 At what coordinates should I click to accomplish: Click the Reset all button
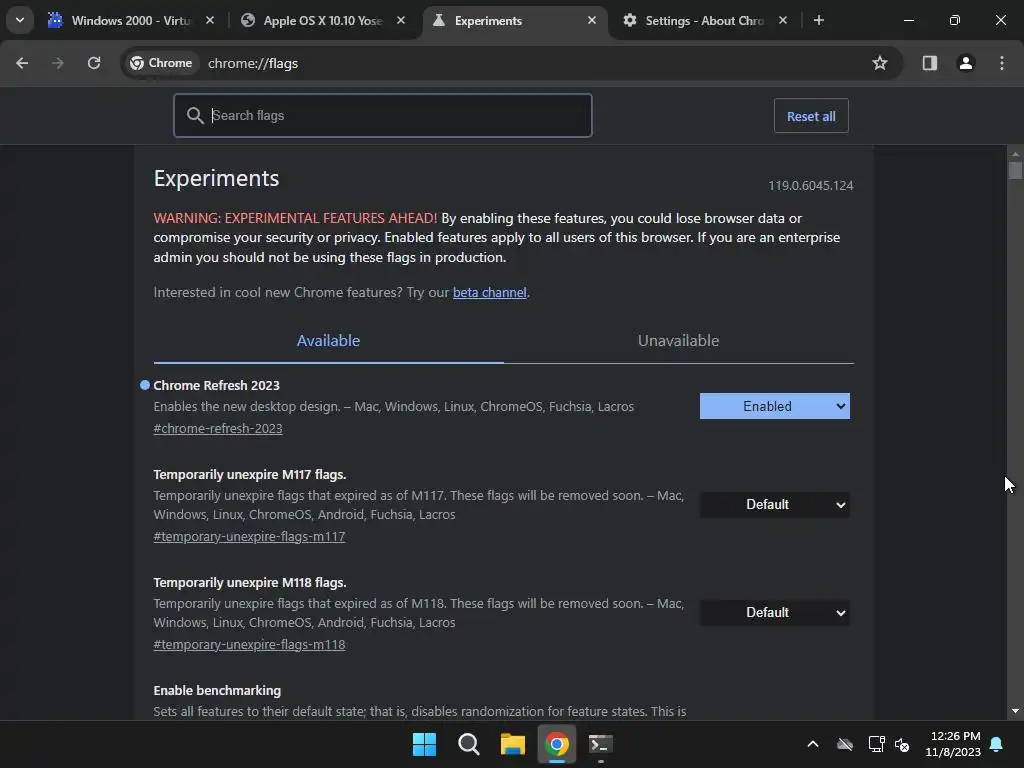(811, 116)
